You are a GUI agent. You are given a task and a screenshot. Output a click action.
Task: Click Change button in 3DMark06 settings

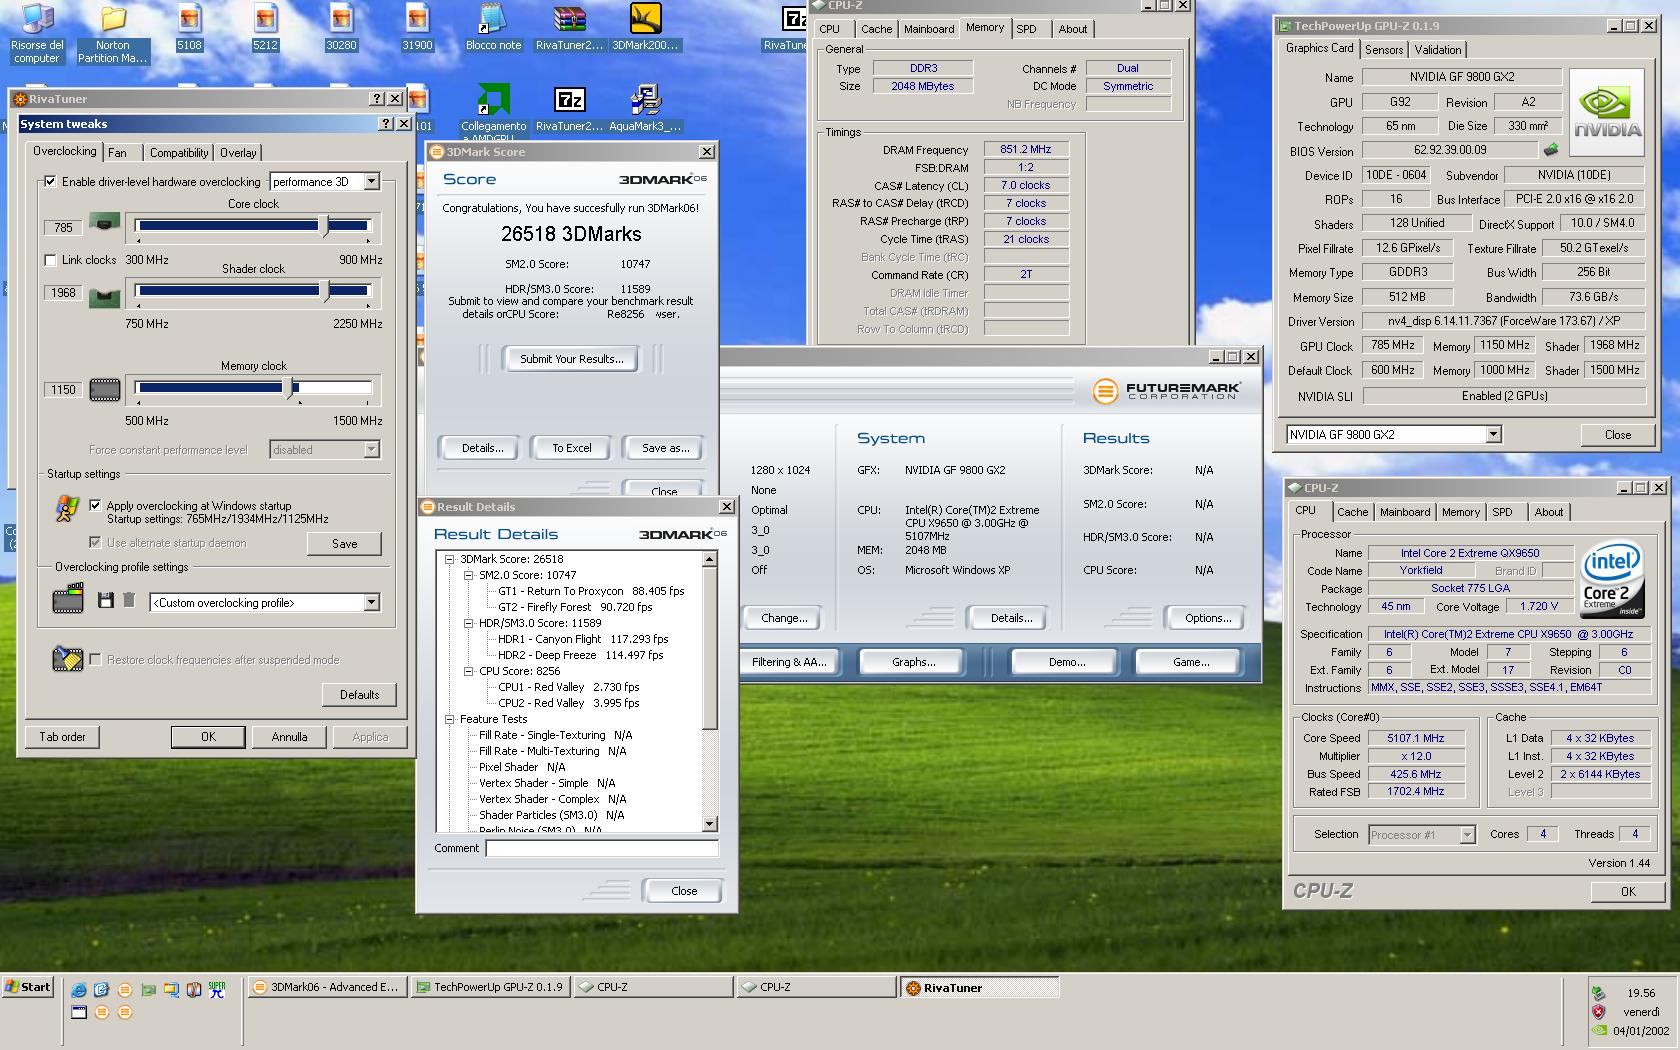pyautogui.click(x=784, y=618)
